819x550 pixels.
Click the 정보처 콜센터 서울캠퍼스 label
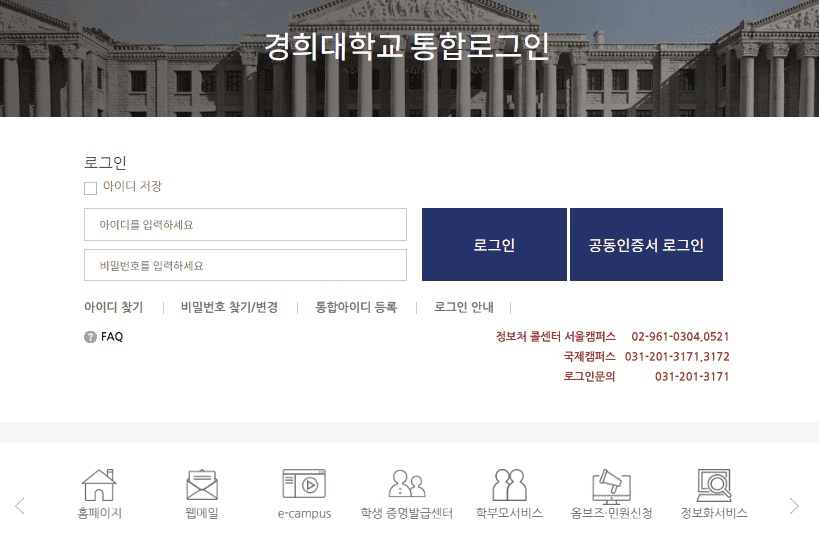pyautogui.click(x=556, y=336)
